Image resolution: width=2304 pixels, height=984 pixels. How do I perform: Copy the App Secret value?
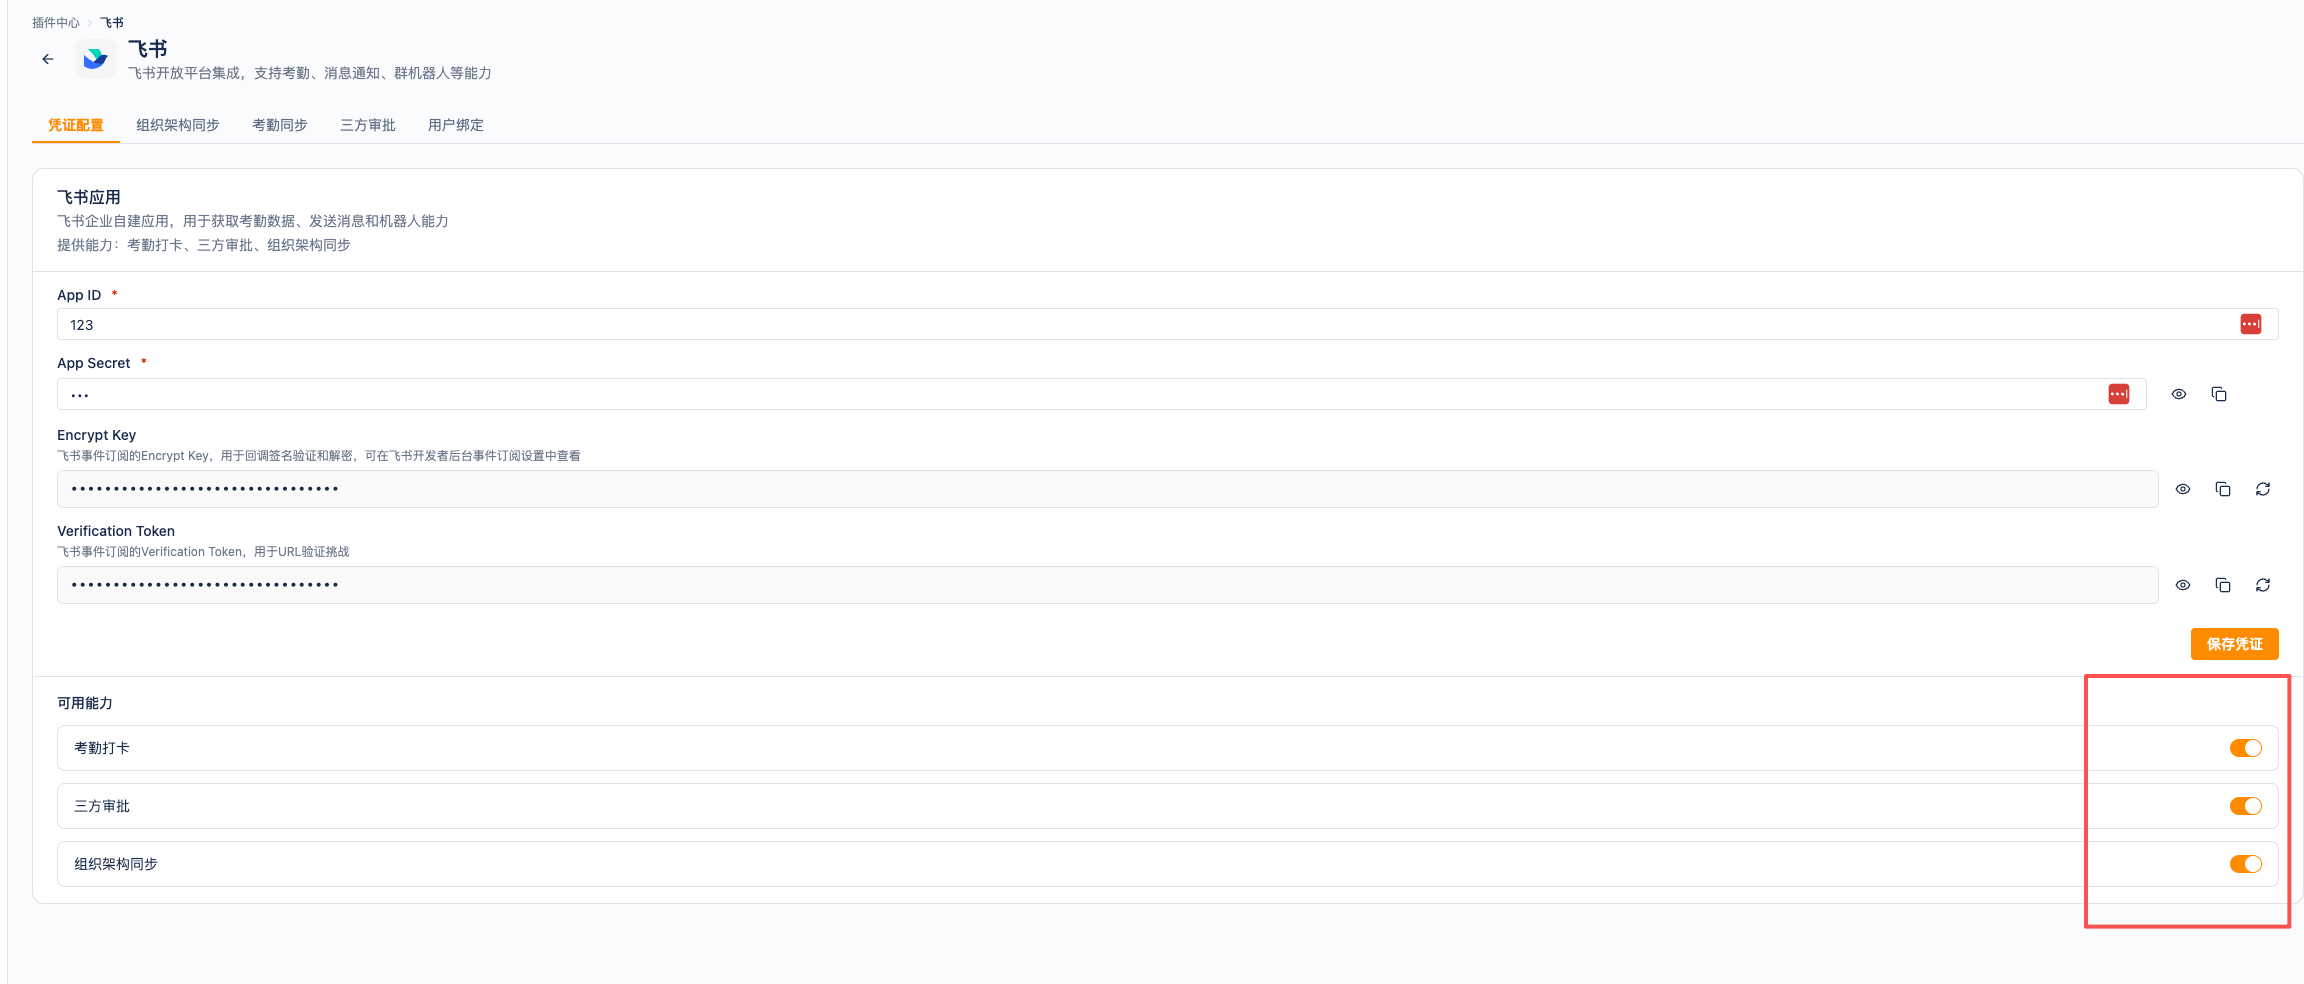coord(2218,394)
